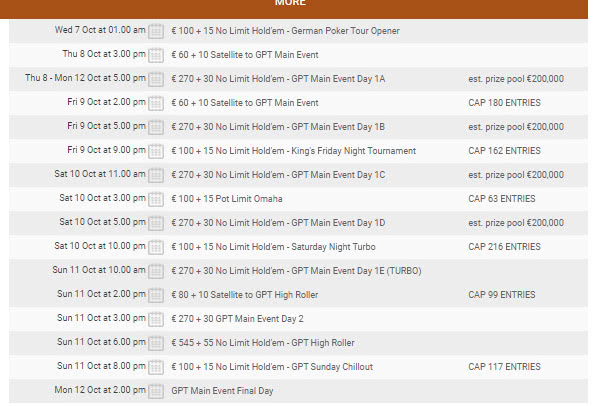Click CAP 99 ENTRIES text
Screen dimensions: 606x406
tap(502, 295)
